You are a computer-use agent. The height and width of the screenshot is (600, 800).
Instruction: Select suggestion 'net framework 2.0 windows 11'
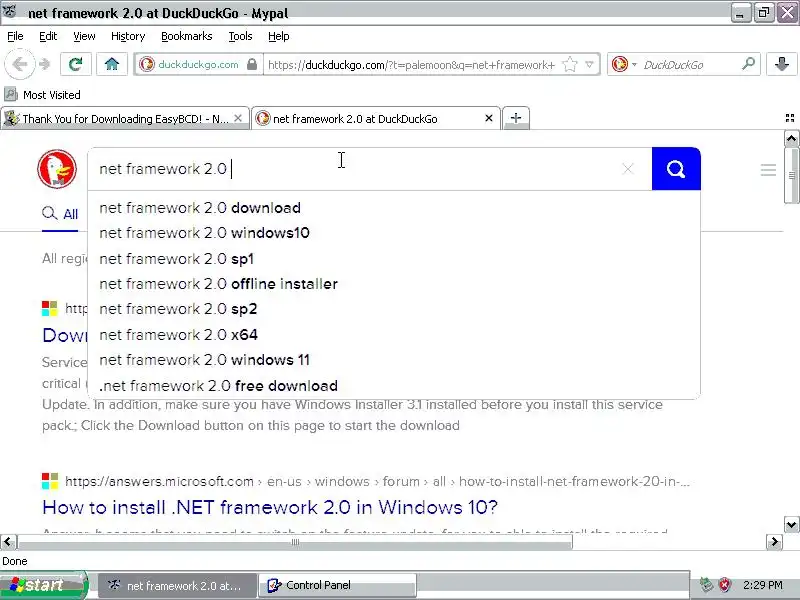pos(394,360)
